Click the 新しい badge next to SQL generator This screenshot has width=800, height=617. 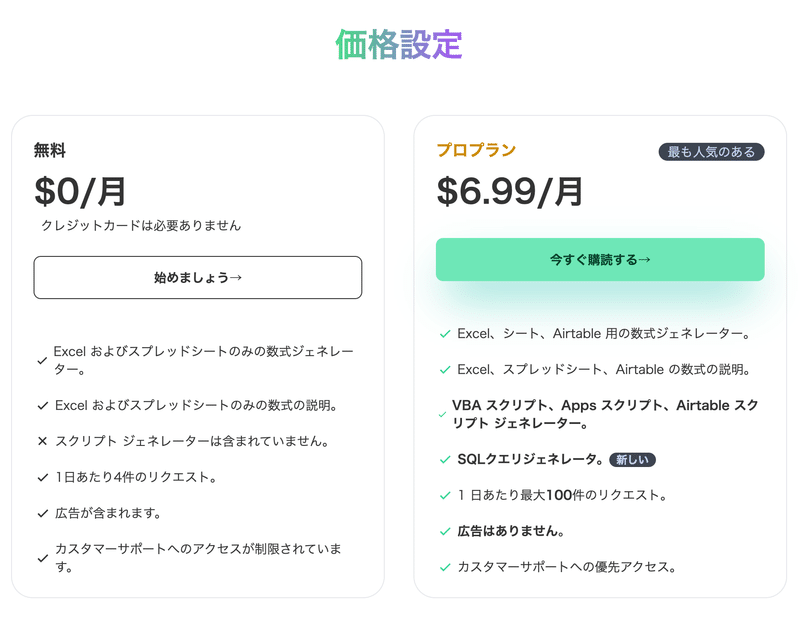[632, 460]
